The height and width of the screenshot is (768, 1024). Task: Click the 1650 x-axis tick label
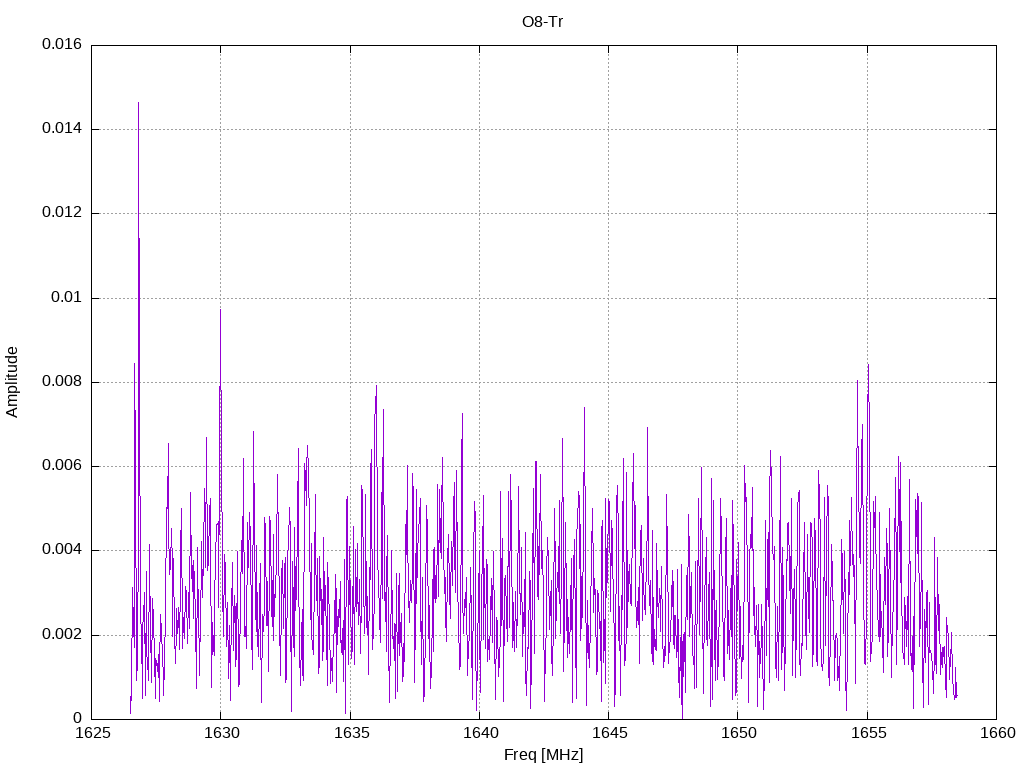click(737, 733)
